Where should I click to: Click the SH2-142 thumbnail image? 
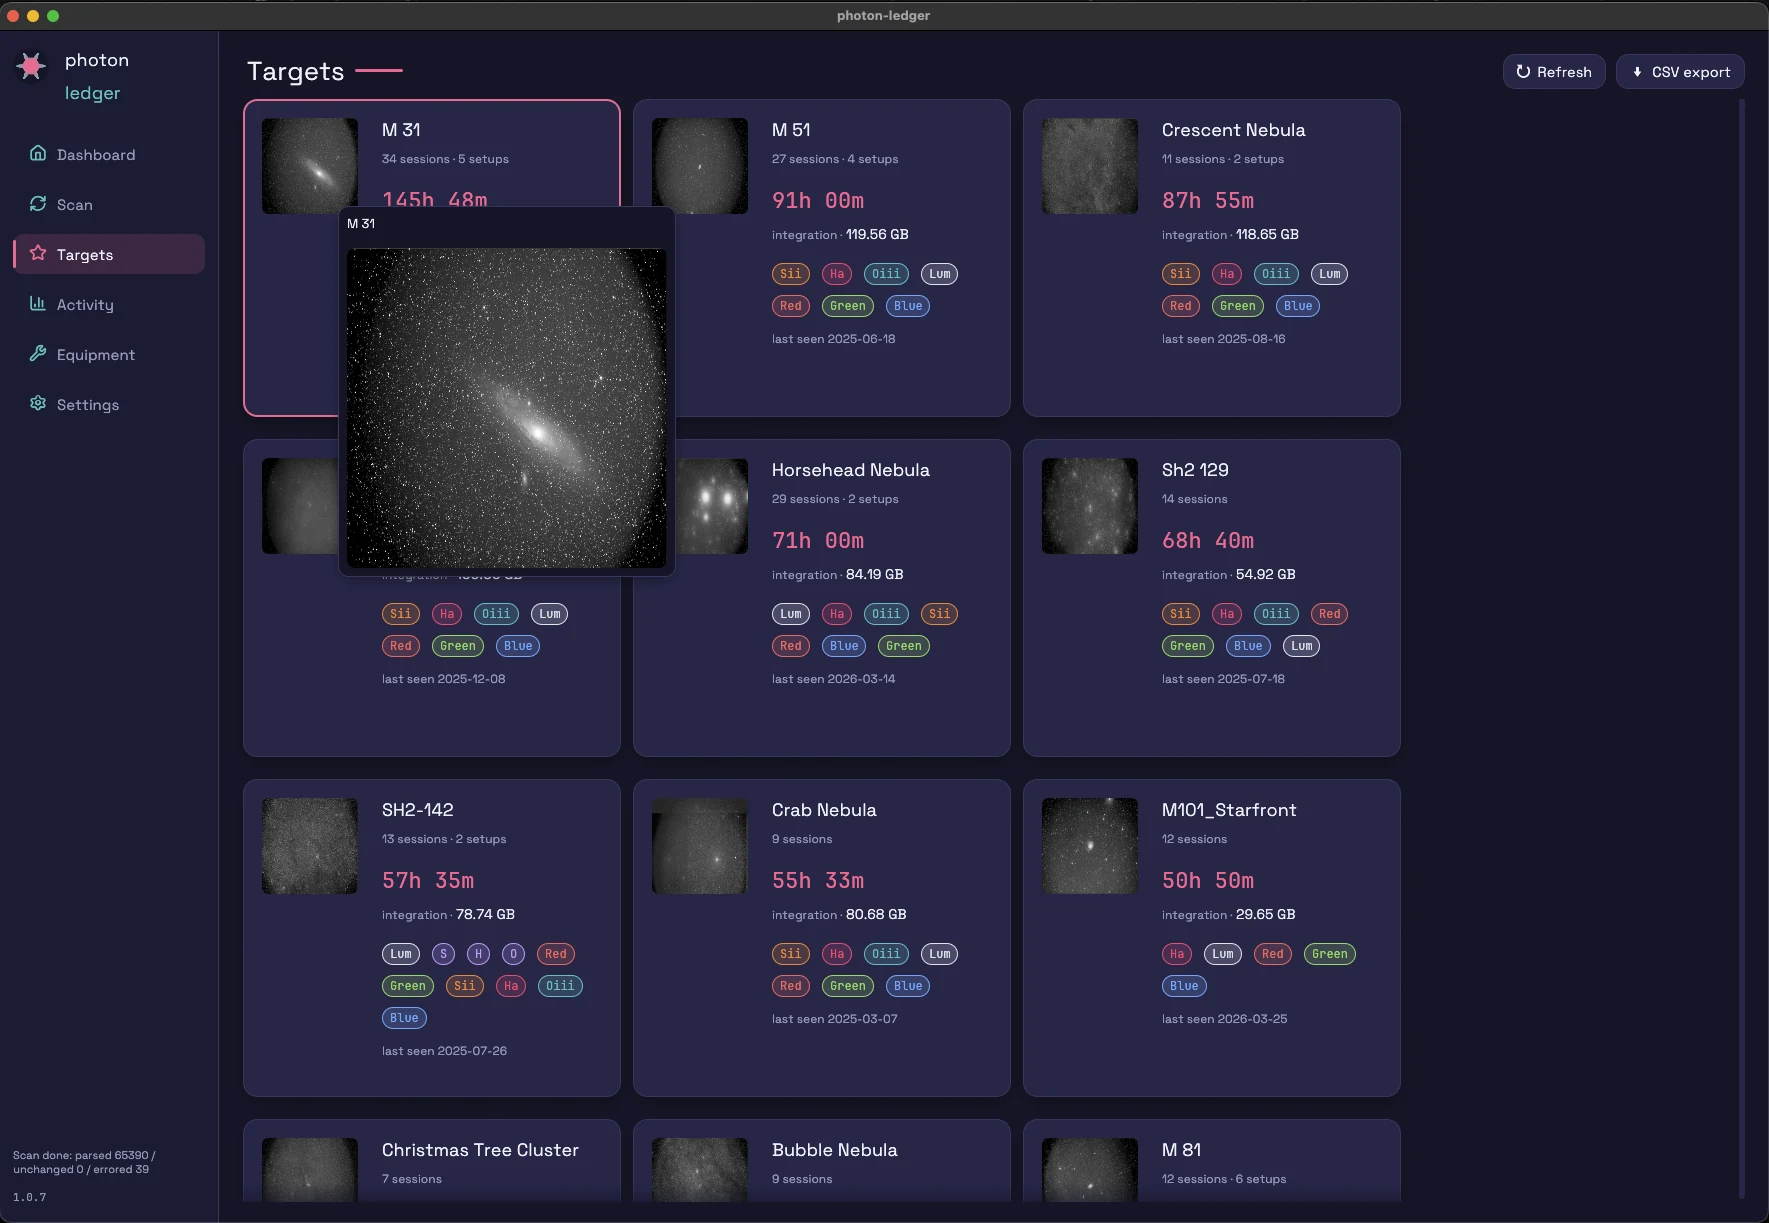tap(310, 846)
